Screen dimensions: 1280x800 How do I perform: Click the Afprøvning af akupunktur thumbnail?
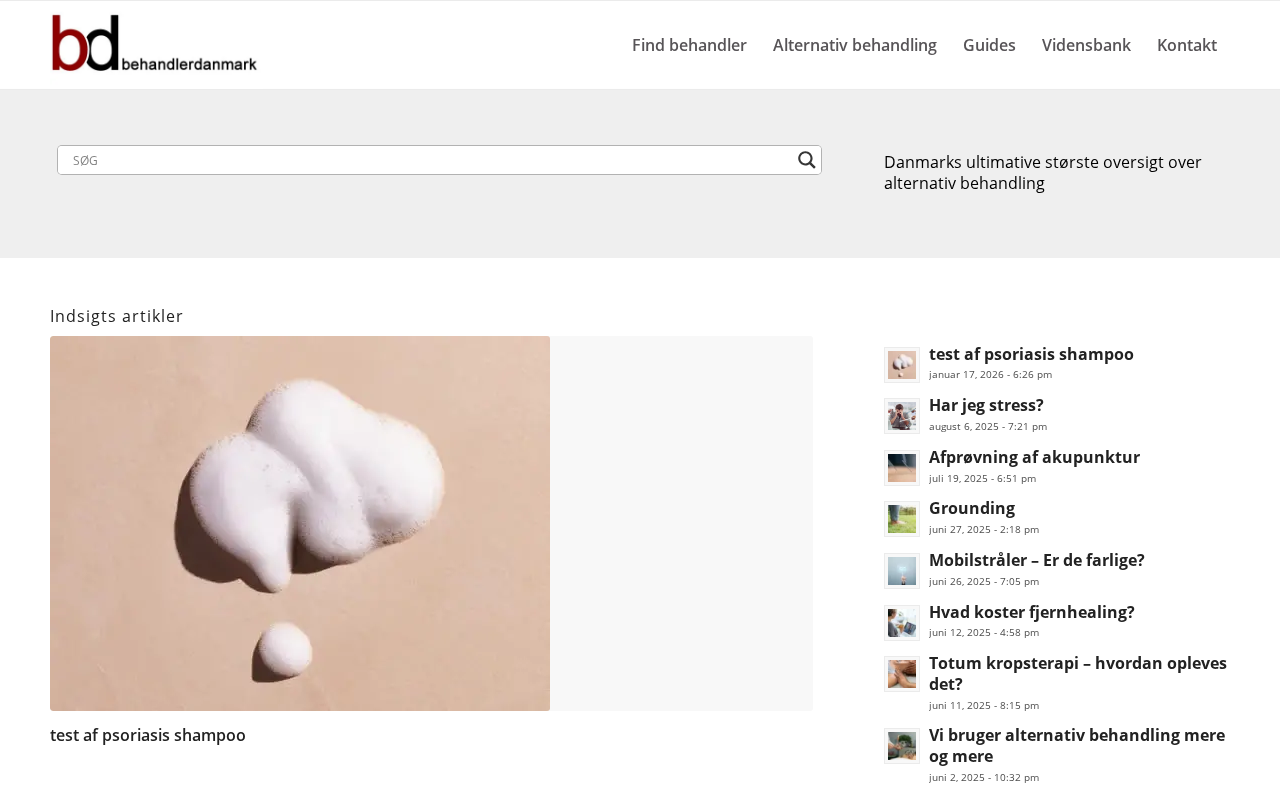[901, 468]
